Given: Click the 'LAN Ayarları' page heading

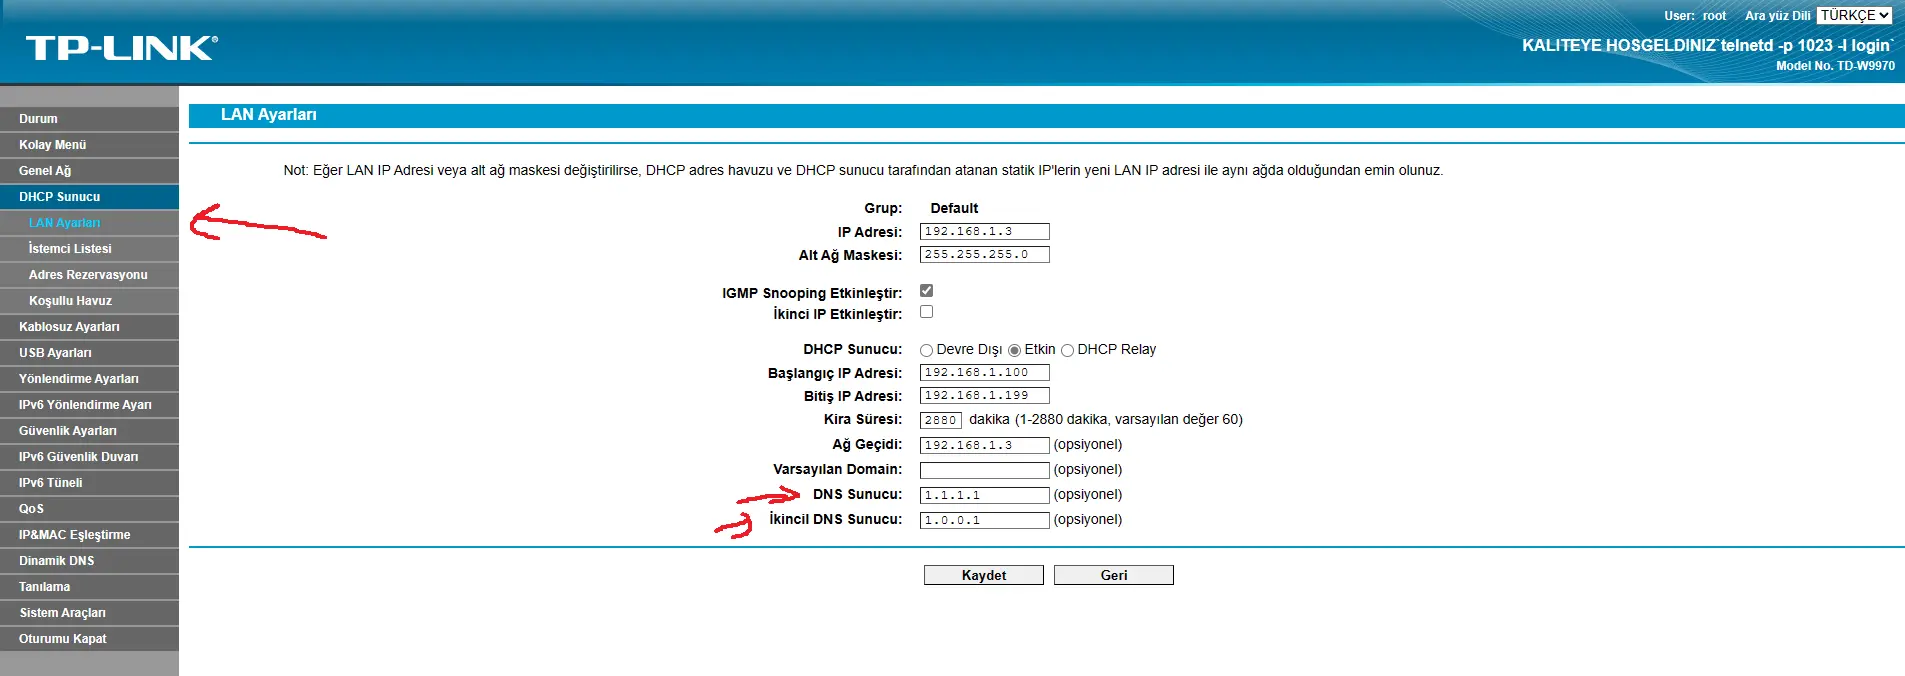Looking at the screenshot, I should coord(269,115).
